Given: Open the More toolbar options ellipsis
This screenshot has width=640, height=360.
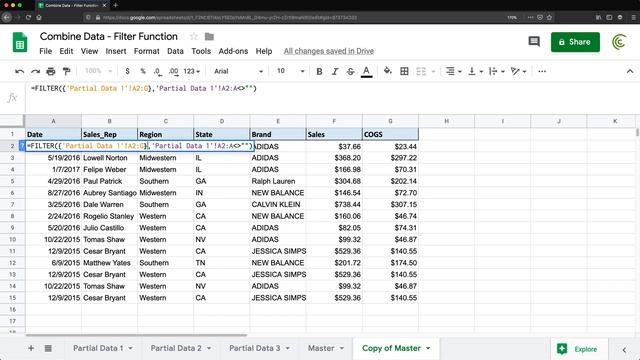Looking at the screenshot, I should tap(542, 71).
